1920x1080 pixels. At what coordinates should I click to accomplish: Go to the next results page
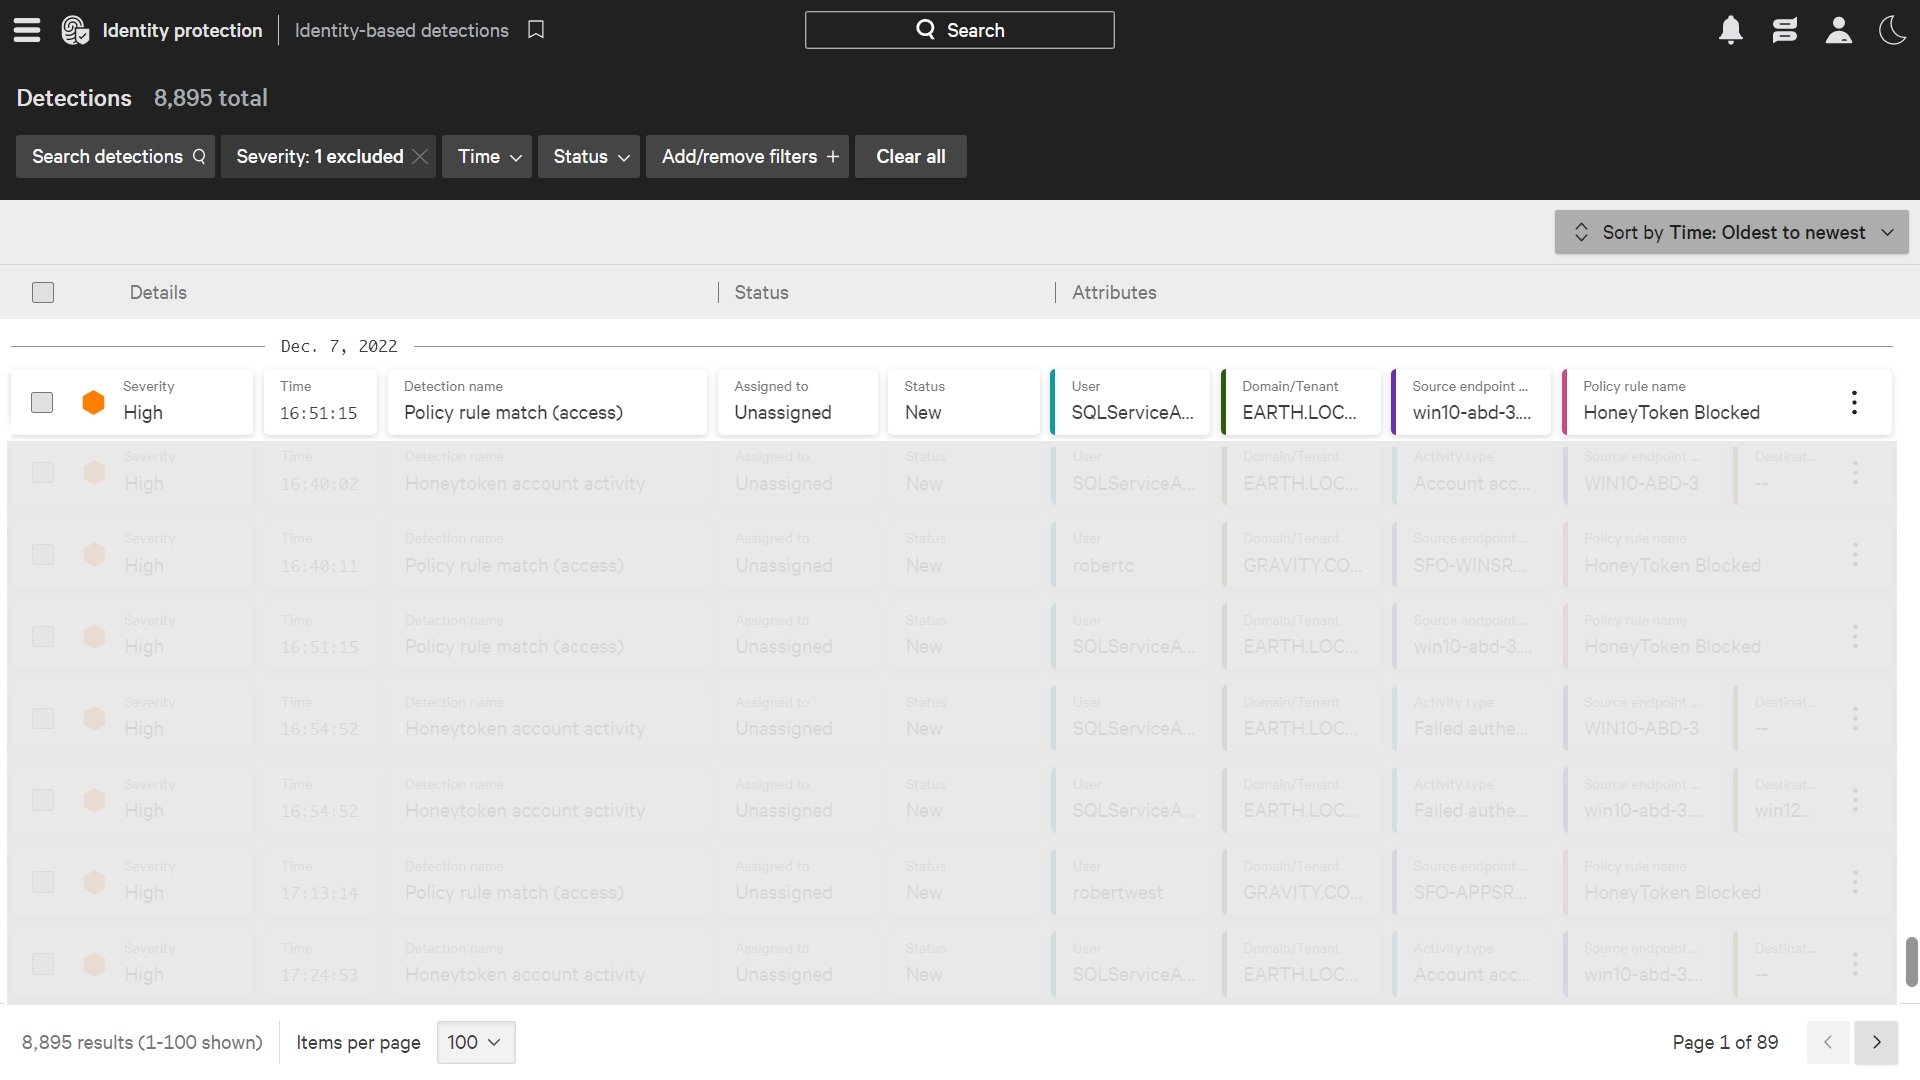(1876, 1042)
